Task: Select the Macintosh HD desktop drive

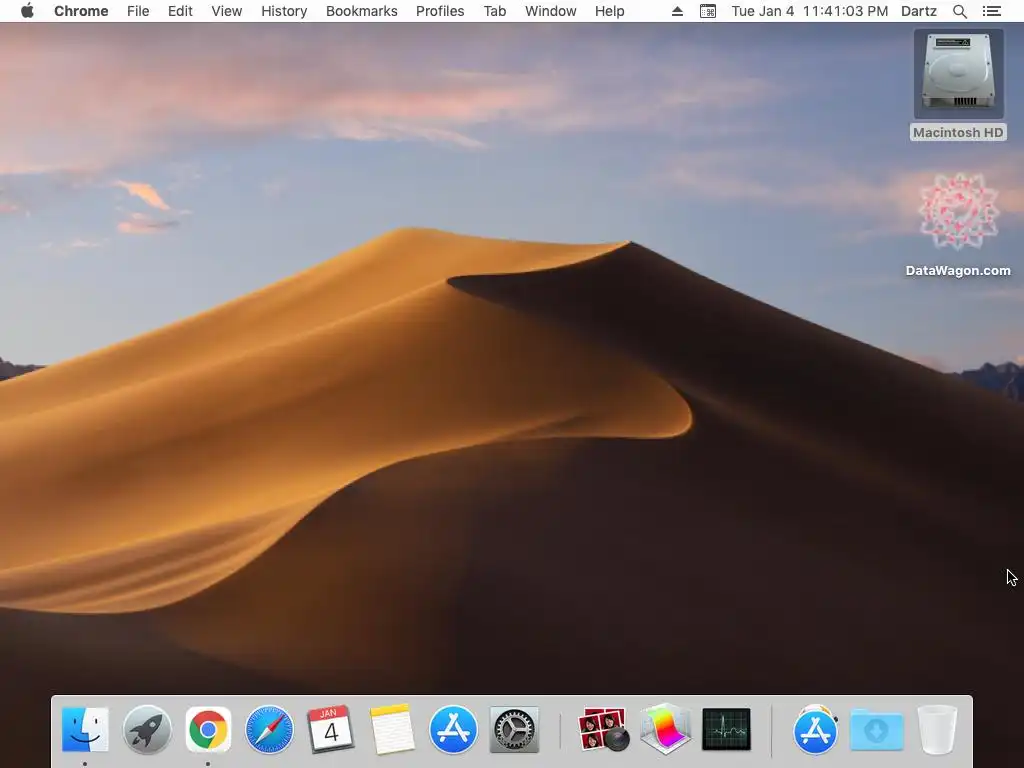Action: 958,85
